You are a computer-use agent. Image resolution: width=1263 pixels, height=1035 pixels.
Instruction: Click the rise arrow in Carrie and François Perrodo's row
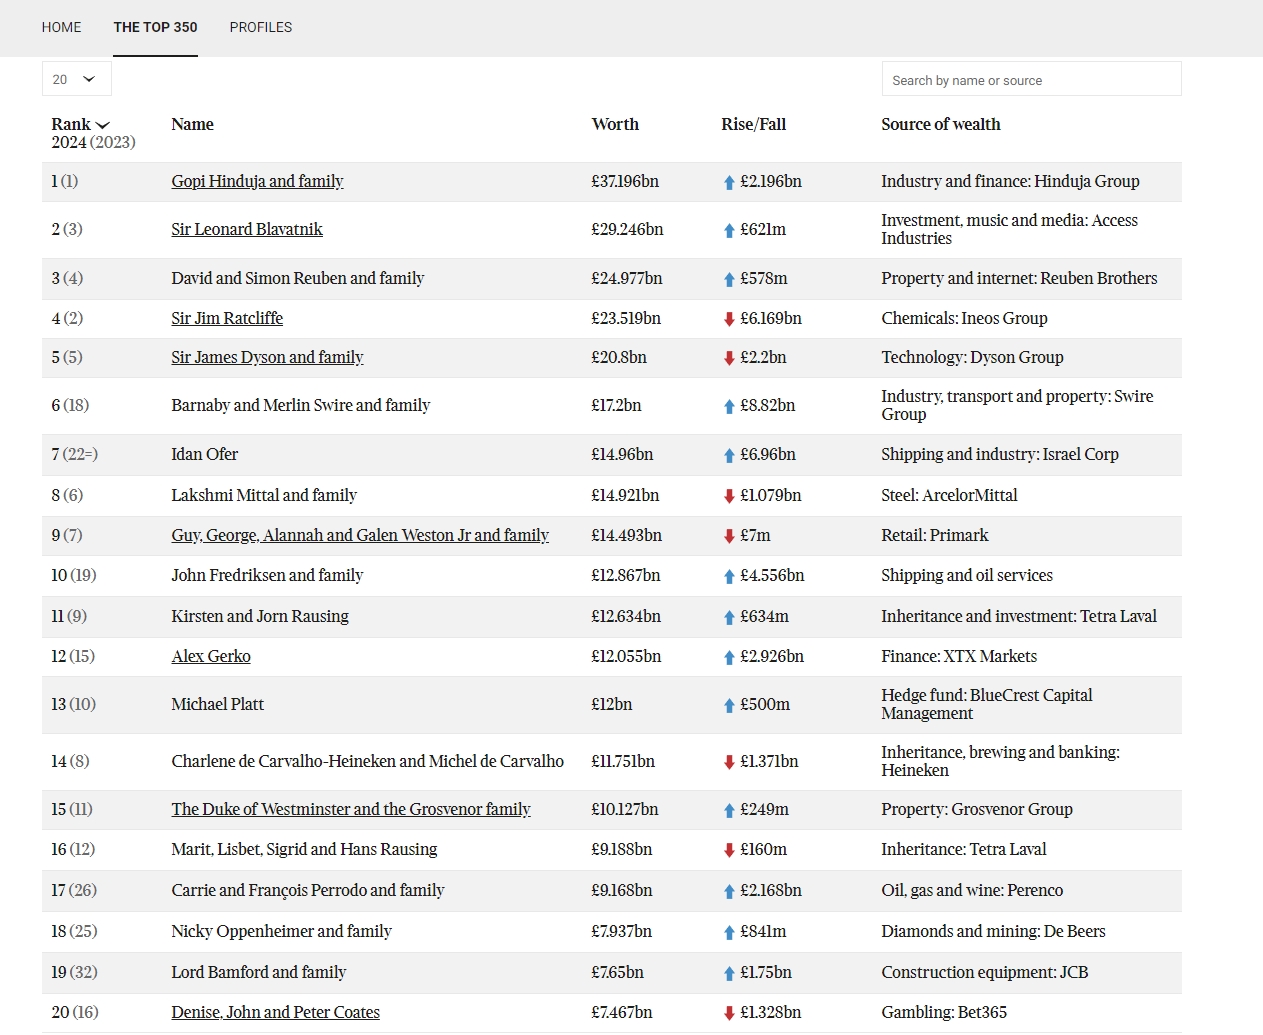(x=729, y=892)
